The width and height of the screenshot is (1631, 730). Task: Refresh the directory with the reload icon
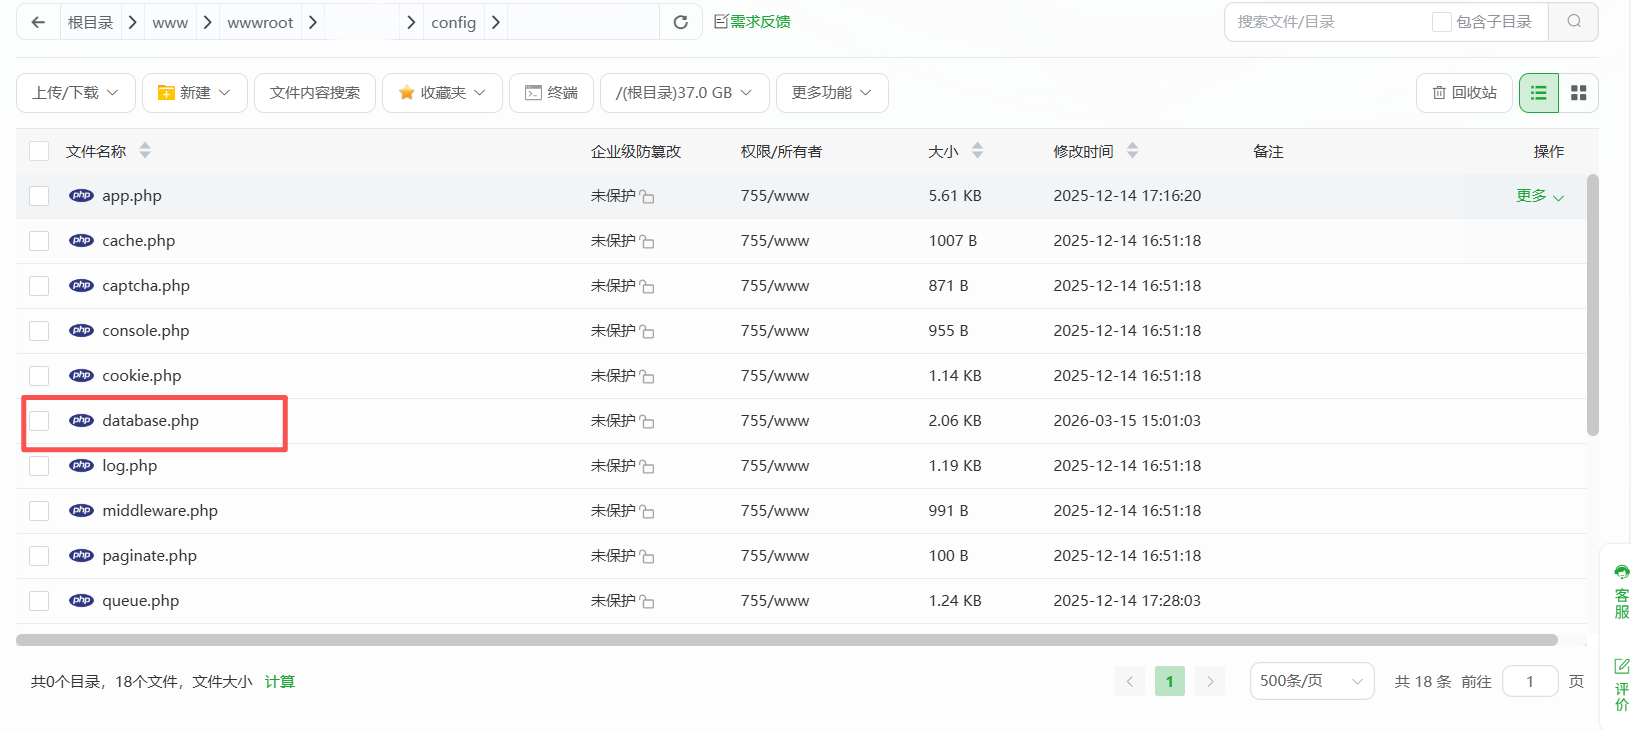tap(680, 22)
